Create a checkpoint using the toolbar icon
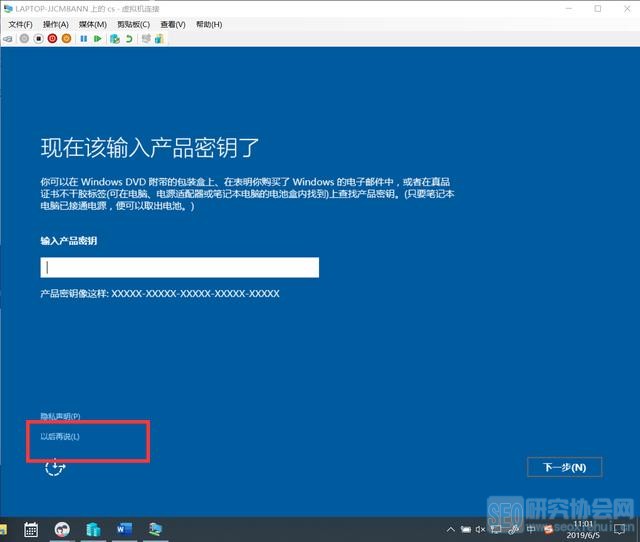640x542 pixels. point(115,39)
